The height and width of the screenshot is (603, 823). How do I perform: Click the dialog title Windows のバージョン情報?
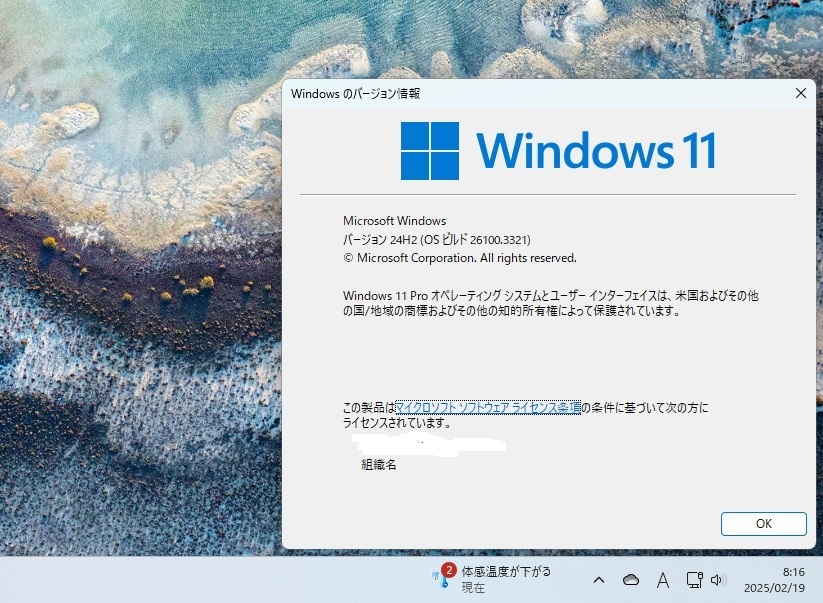(355, 93)
